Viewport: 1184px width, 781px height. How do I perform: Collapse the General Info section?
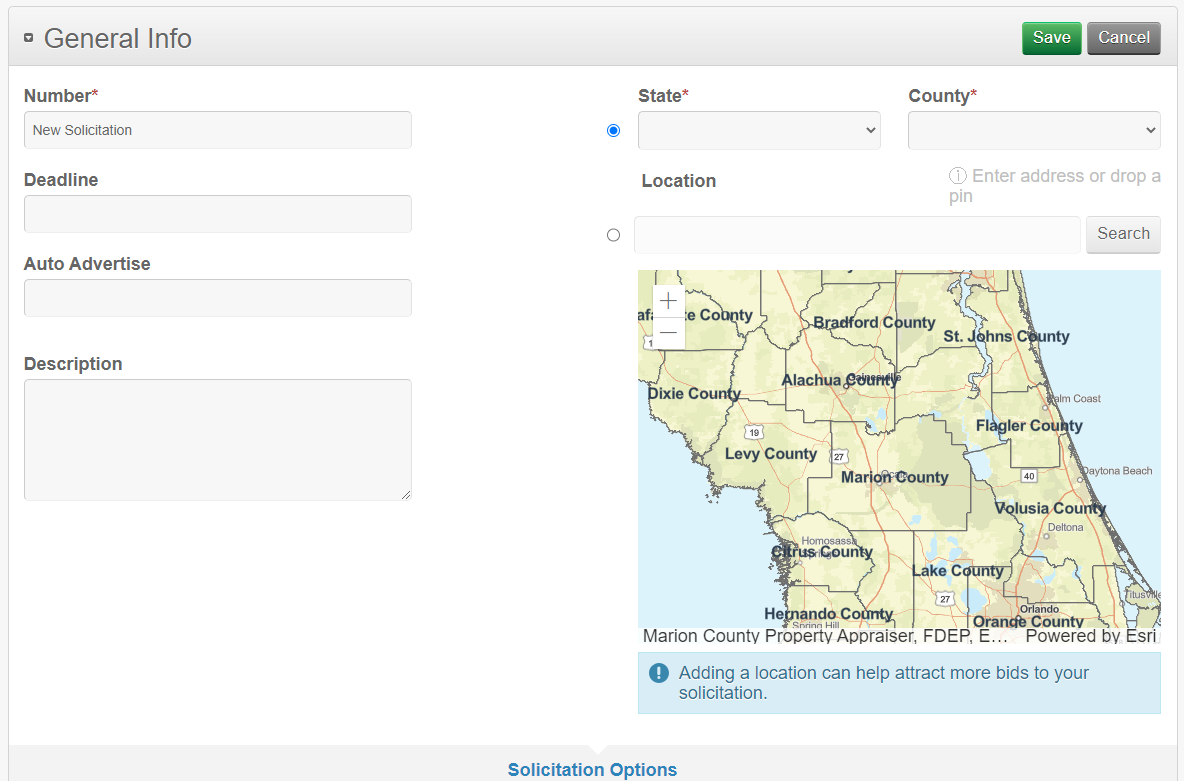(x=29, y=38)
